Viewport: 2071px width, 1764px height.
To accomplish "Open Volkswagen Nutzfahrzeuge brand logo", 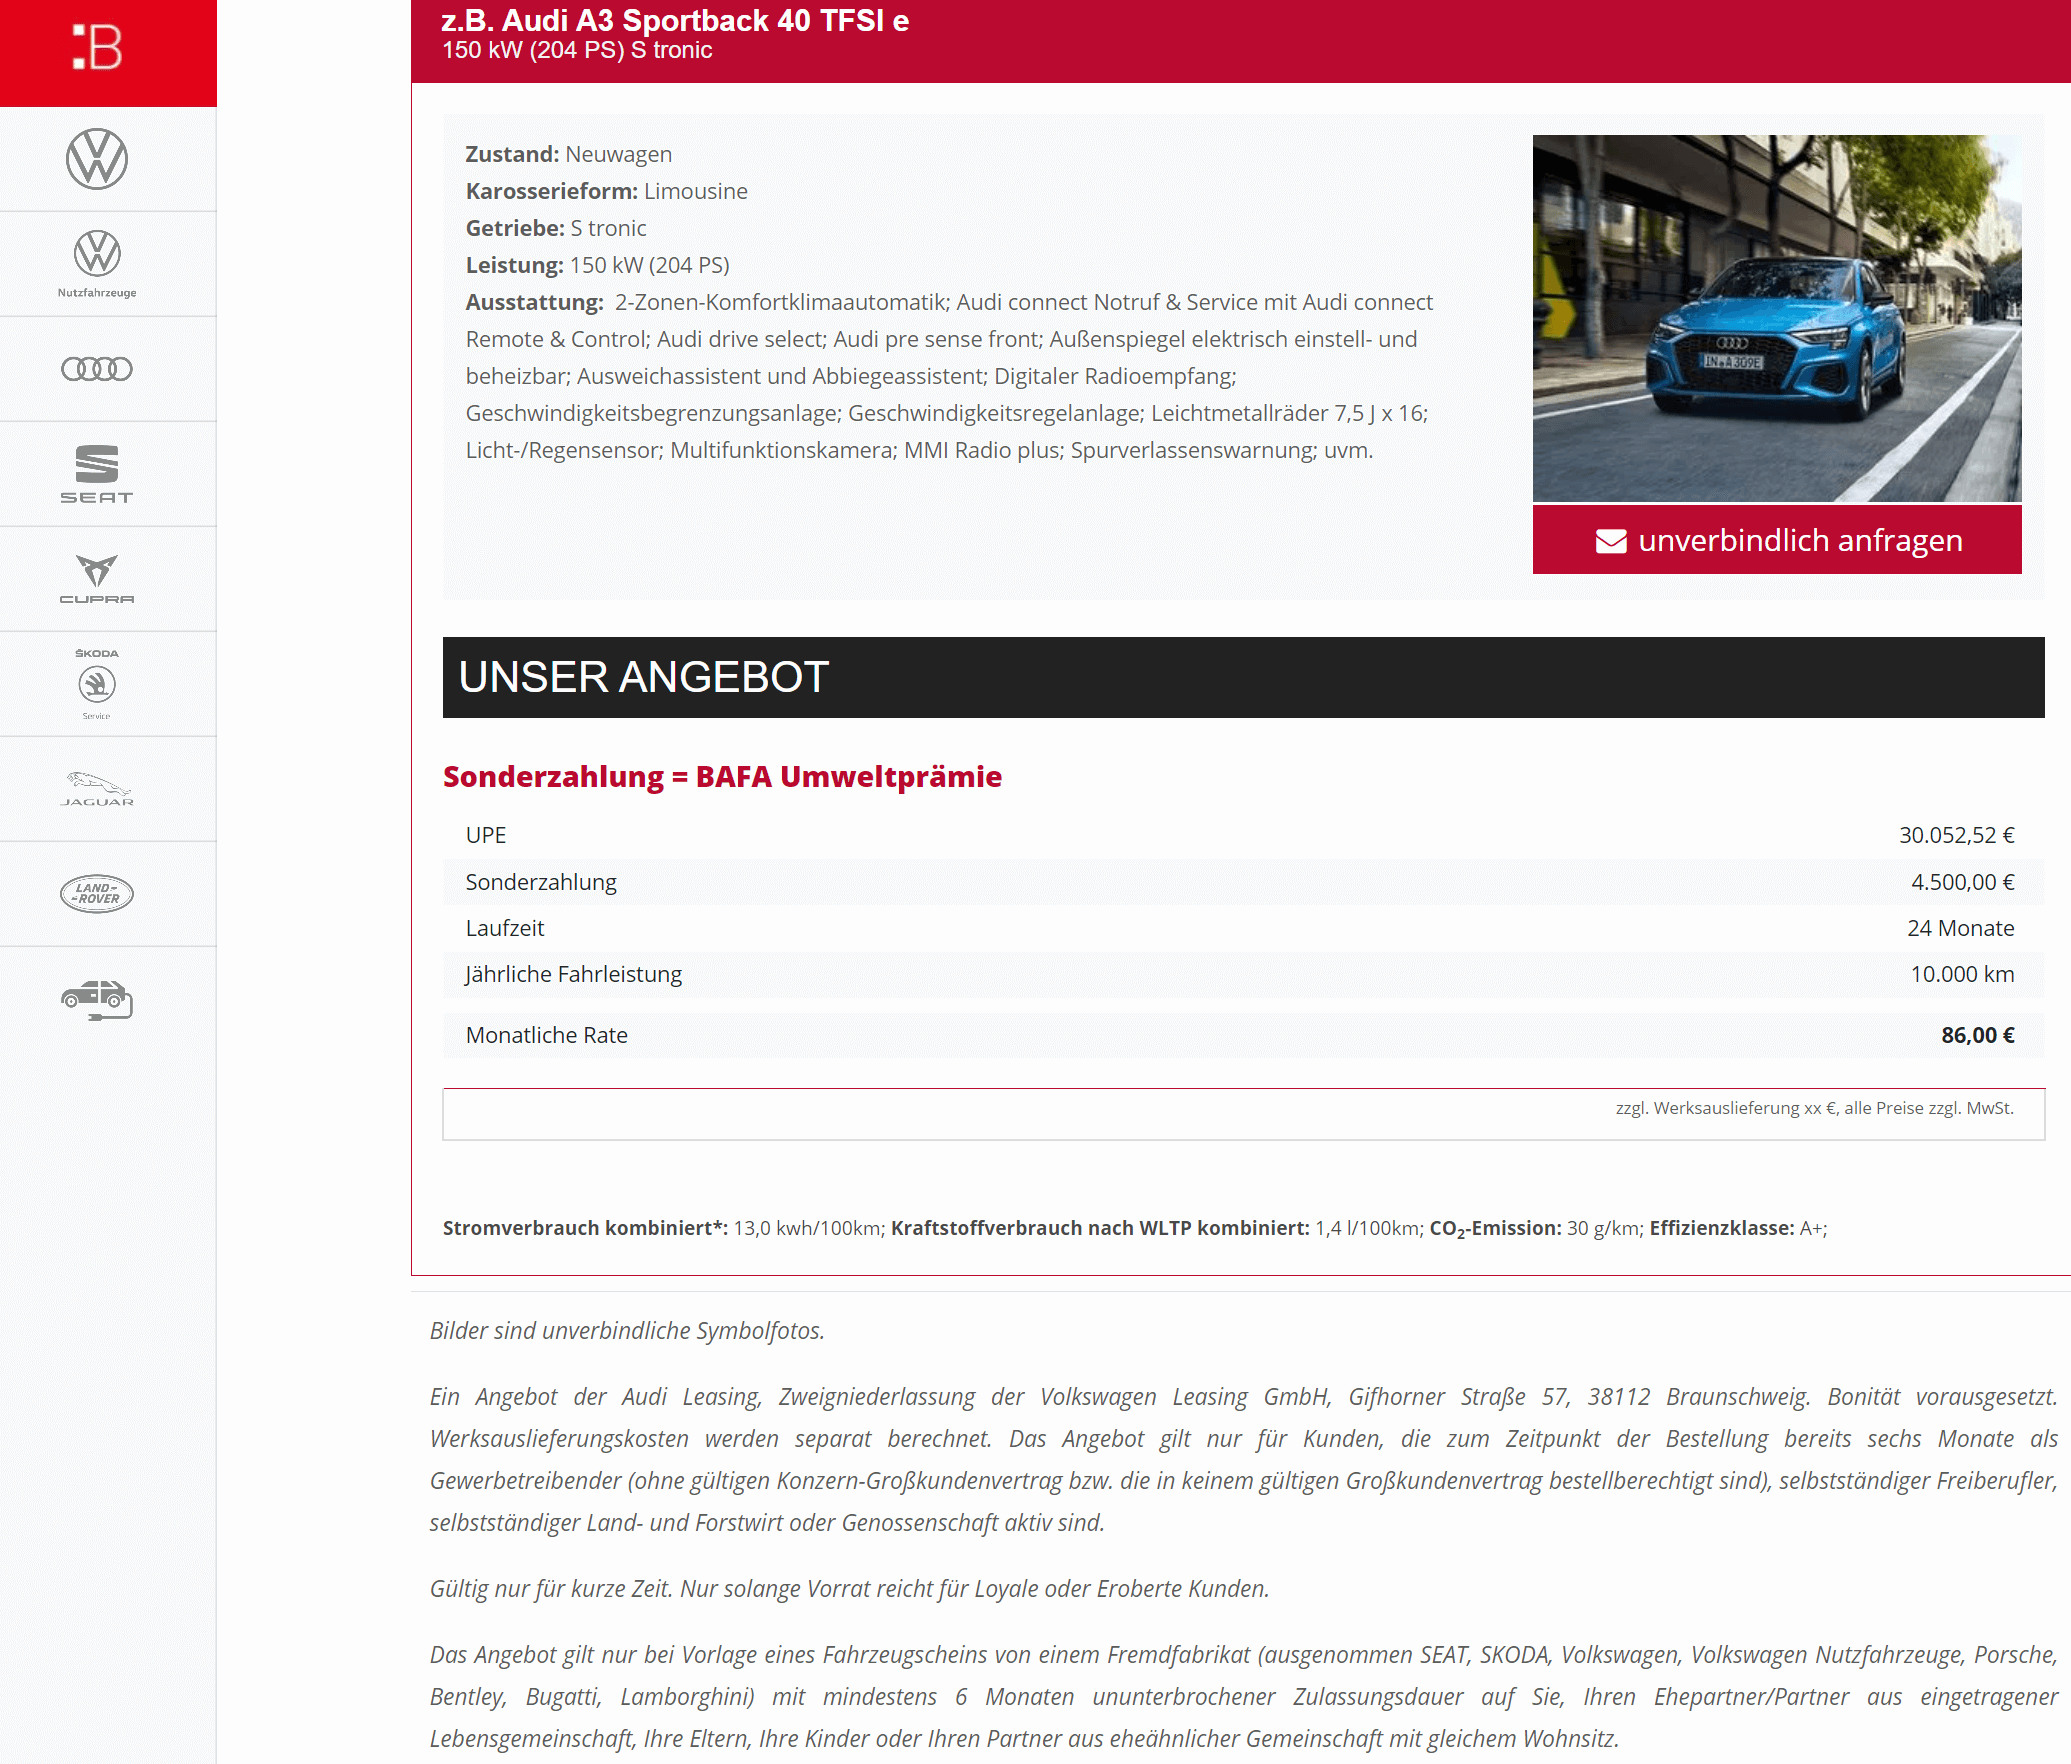I will [97, 264].
